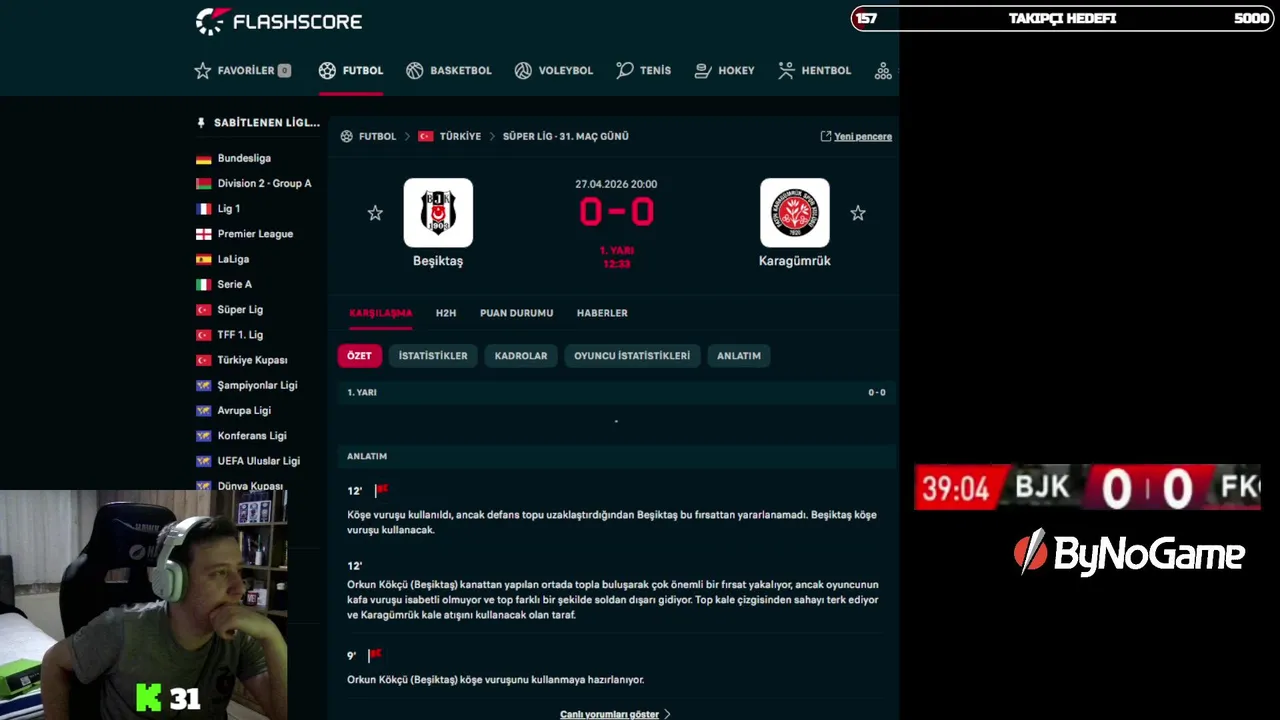This screenshot has width=1280, height=720.
Task: Switch to the H2H tab
Action: click(x=446, y=313)
